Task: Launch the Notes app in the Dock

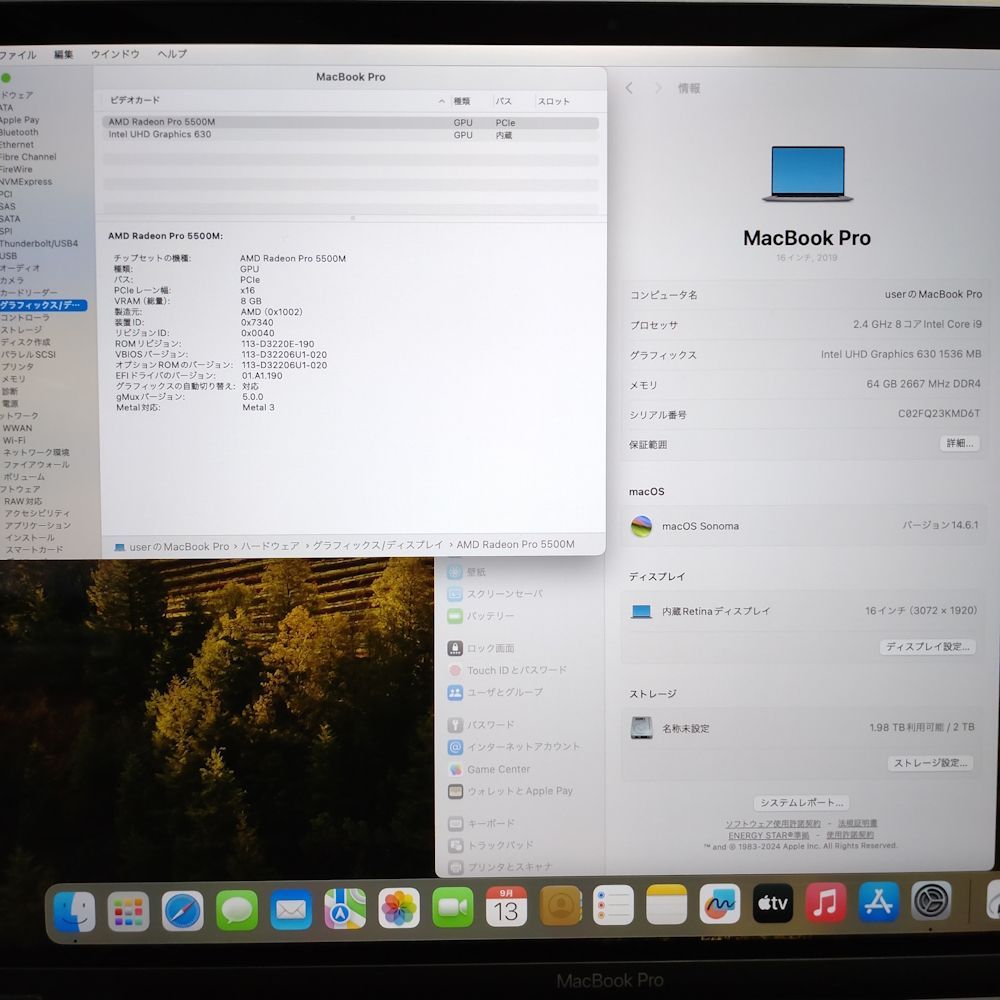Action: coord(666,904)
